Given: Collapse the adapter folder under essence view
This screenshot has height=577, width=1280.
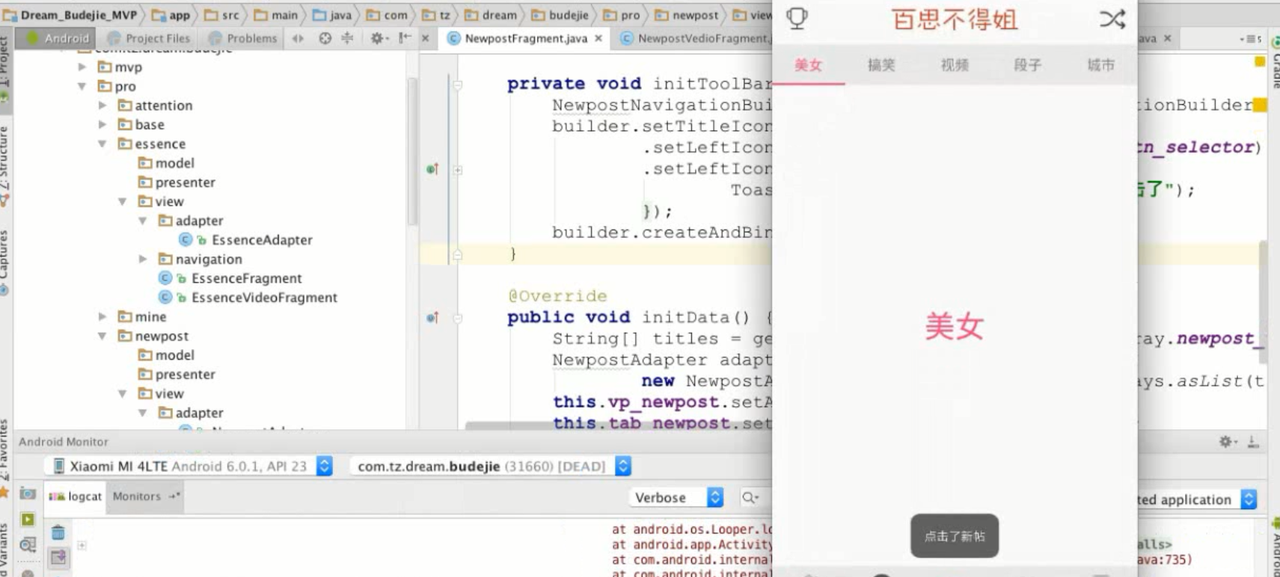Looking at the screenshot, I should tap(143, 220).
